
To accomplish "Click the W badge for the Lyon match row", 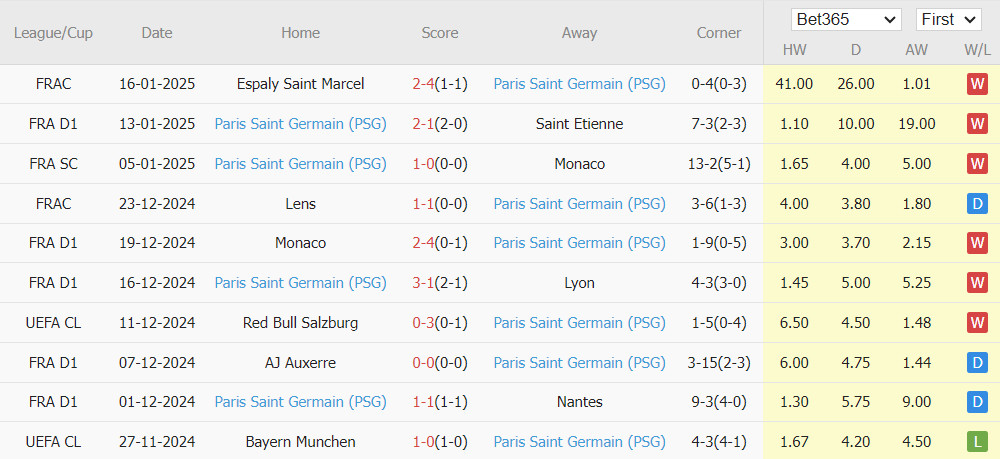I will pos(976,283).
